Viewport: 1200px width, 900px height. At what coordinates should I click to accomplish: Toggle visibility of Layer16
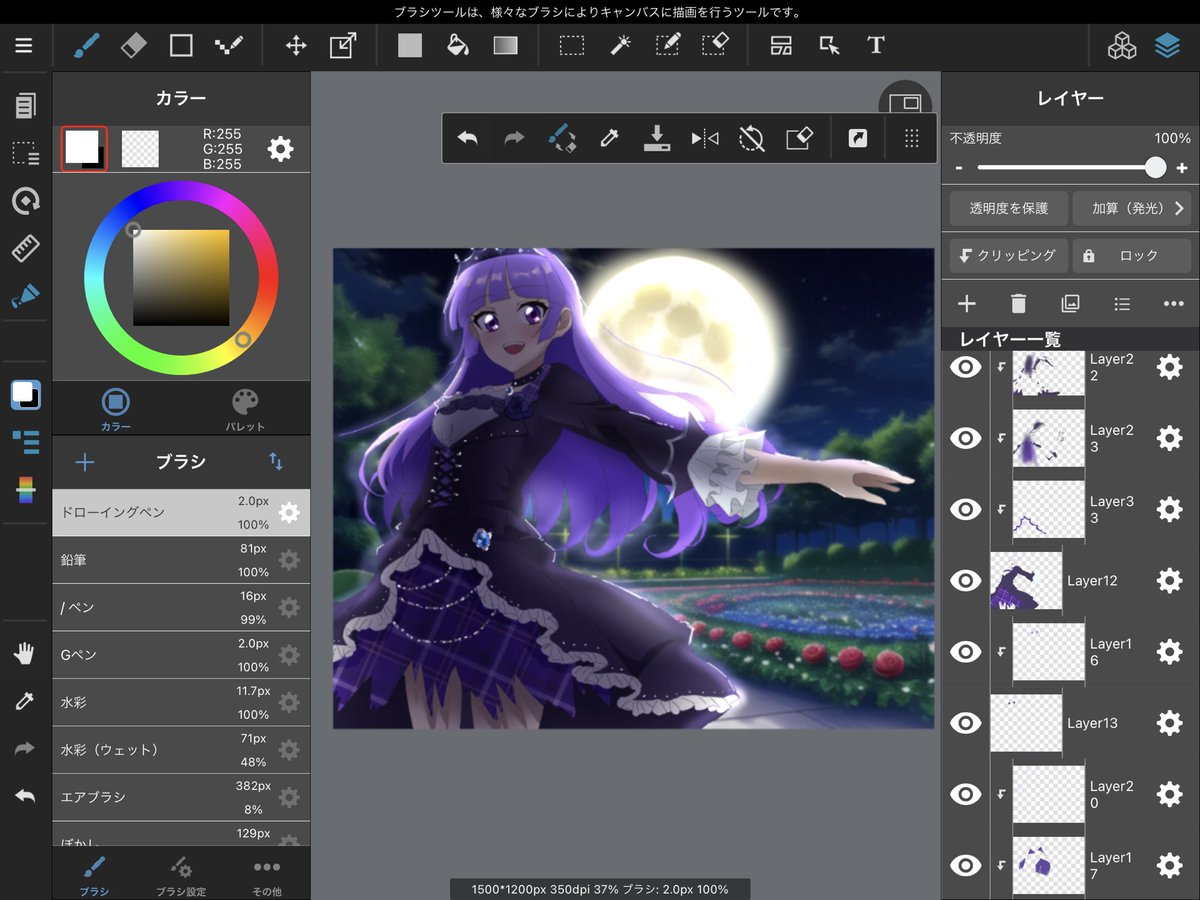[x=965, y=652]
